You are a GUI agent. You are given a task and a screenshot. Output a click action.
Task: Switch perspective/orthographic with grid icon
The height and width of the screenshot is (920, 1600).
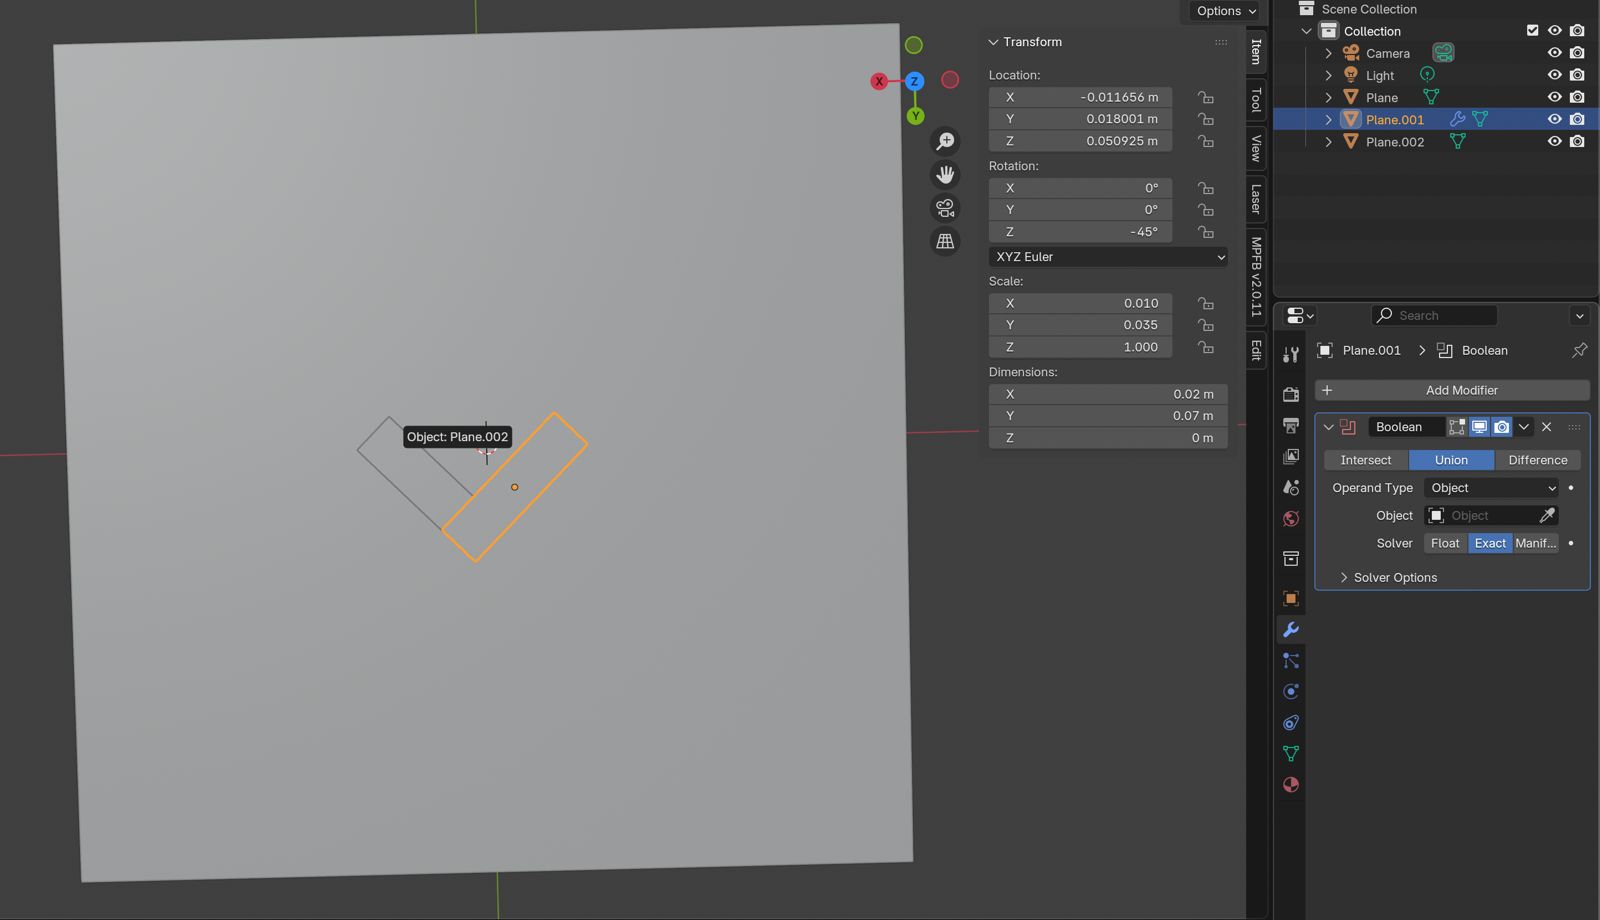[945, 241]
